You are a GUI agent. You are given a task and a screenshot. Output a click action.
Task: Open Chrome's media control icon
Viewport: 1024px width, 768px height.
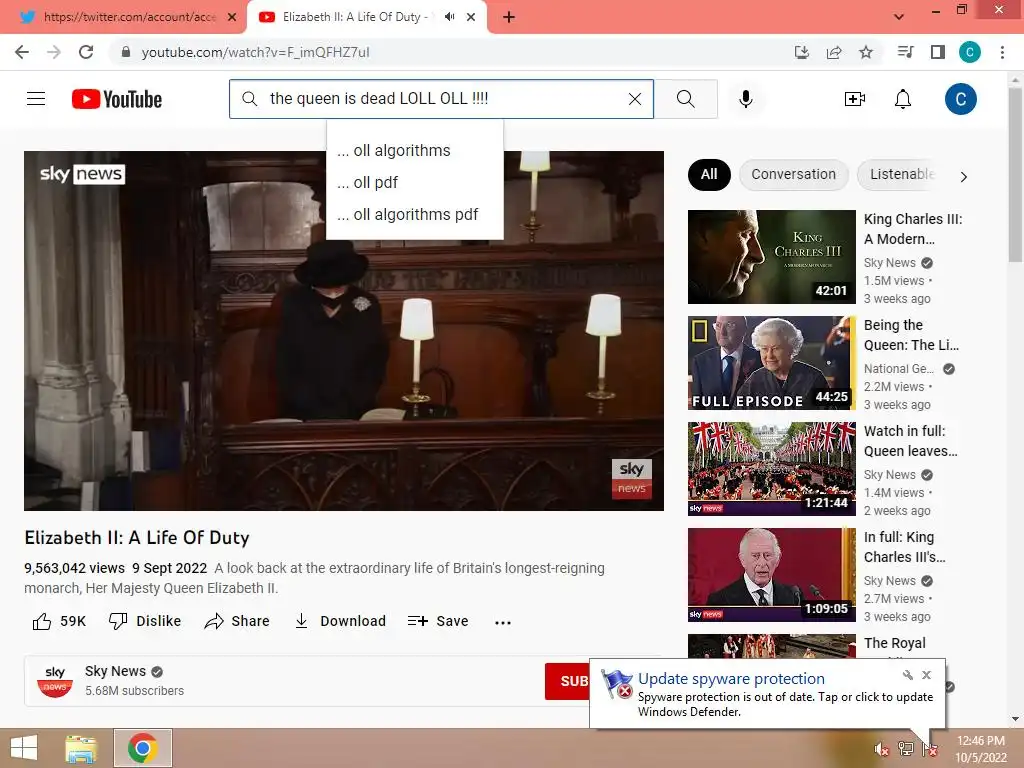coord(905,52)
